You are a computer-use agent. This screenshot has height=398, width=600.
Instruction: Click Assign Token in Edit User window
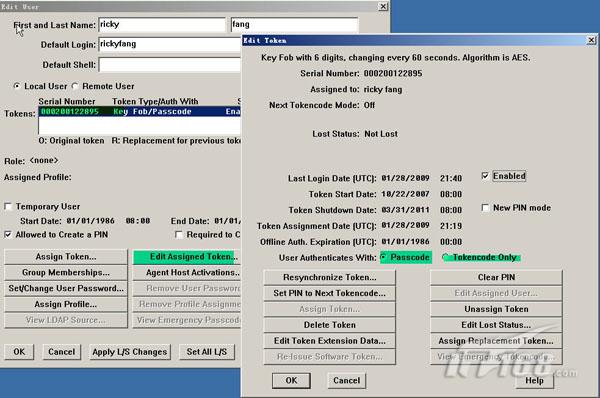point(65,257)
